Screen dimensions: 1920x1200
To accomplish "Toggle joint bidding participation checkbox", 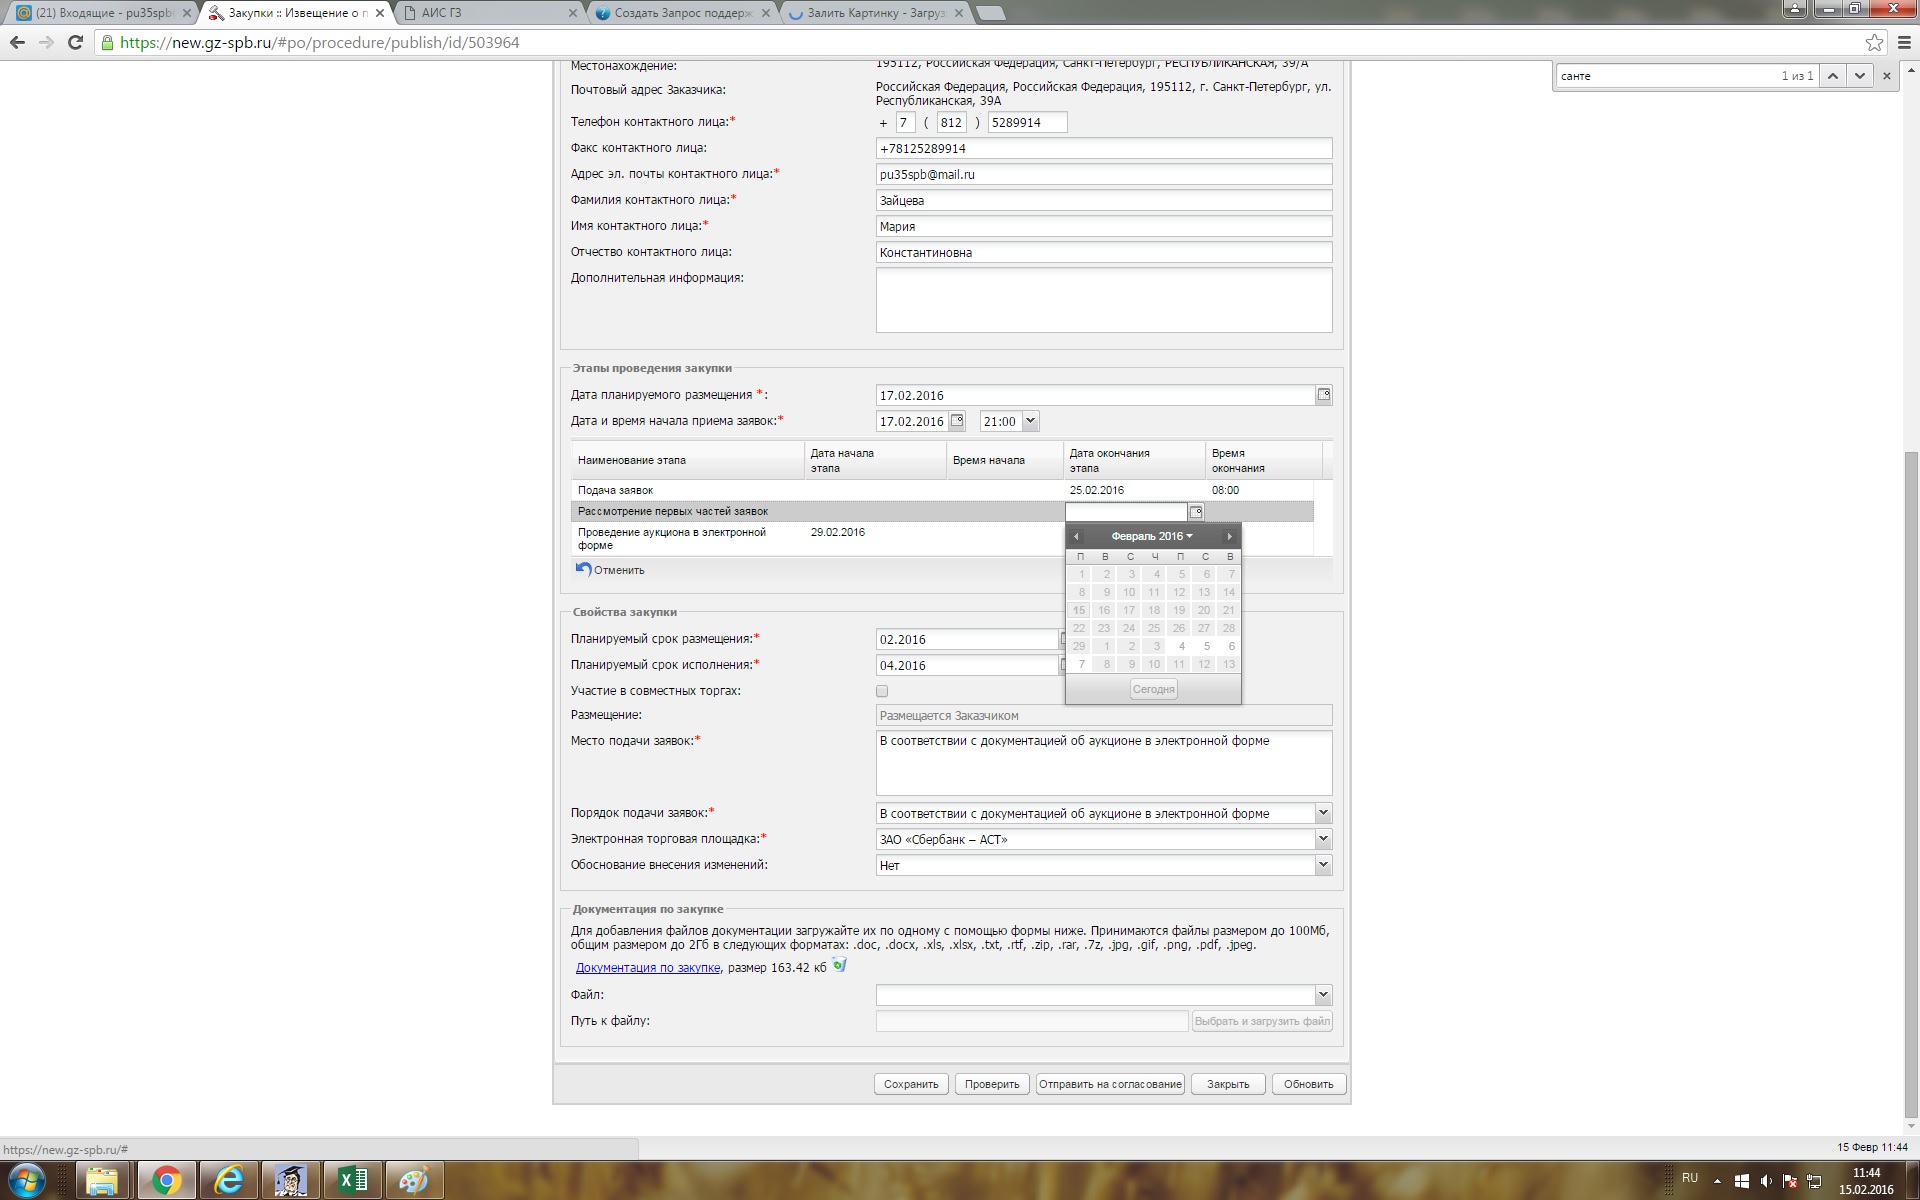I will 882,691.
